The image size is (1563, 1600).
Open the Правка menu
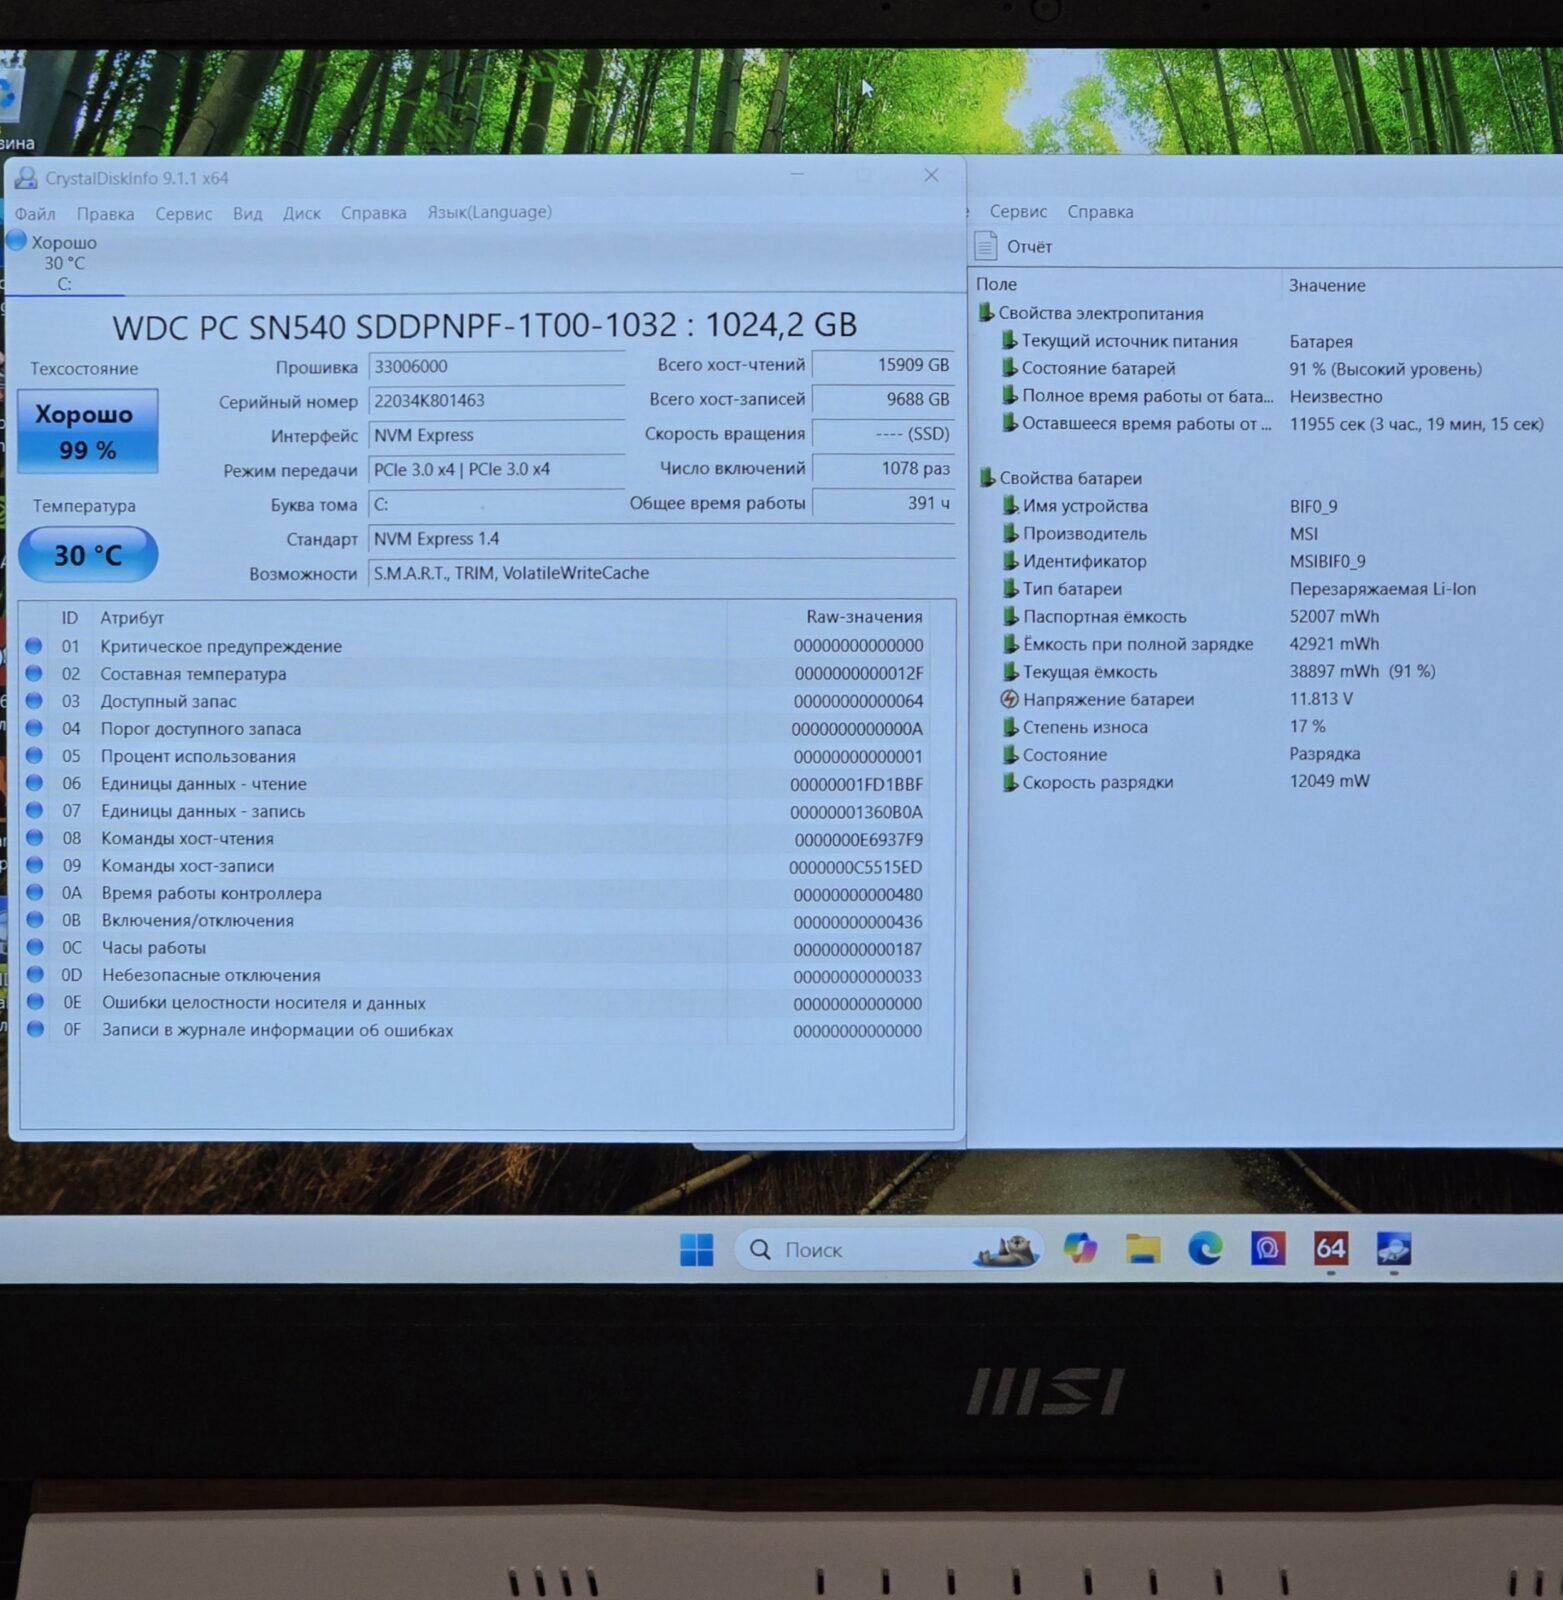pos(105,214)
